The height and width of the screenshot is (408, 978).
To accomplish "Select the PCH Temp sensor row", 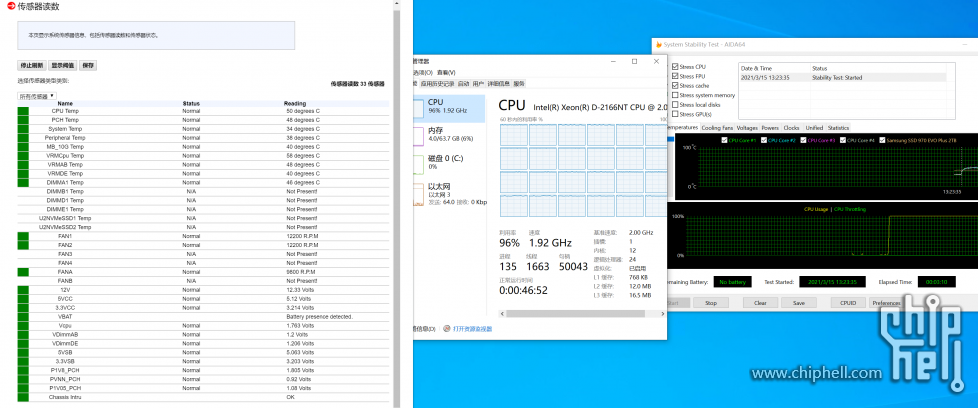I will click(x=203, y=120).
